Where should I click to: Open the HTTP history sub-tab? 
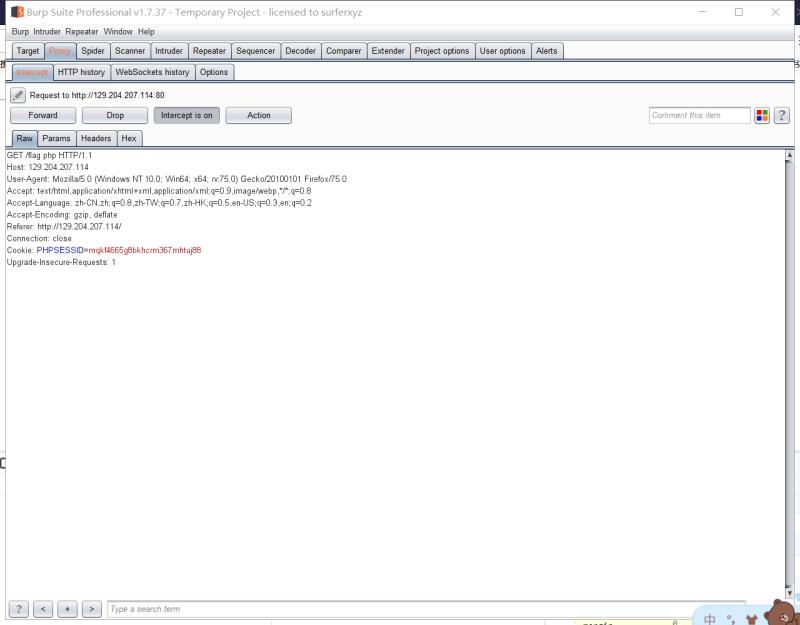click(x=82, y=72)
